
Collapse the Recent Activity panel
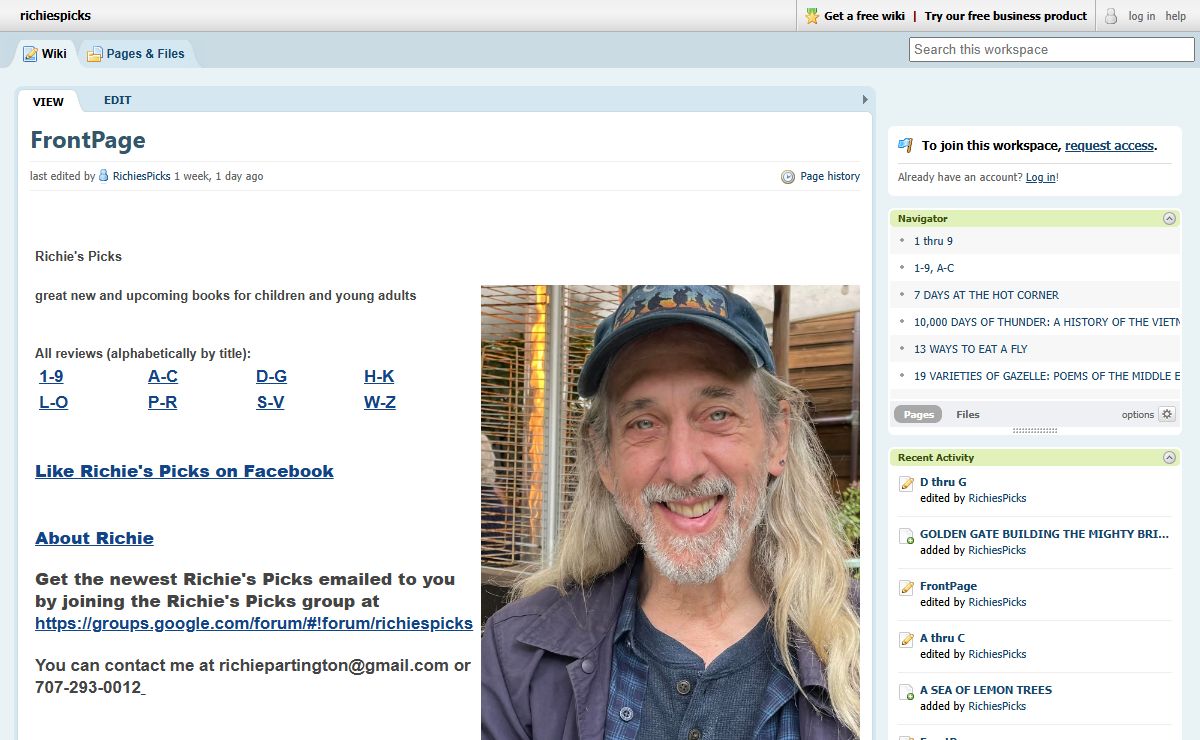(x=1169, y=457)
